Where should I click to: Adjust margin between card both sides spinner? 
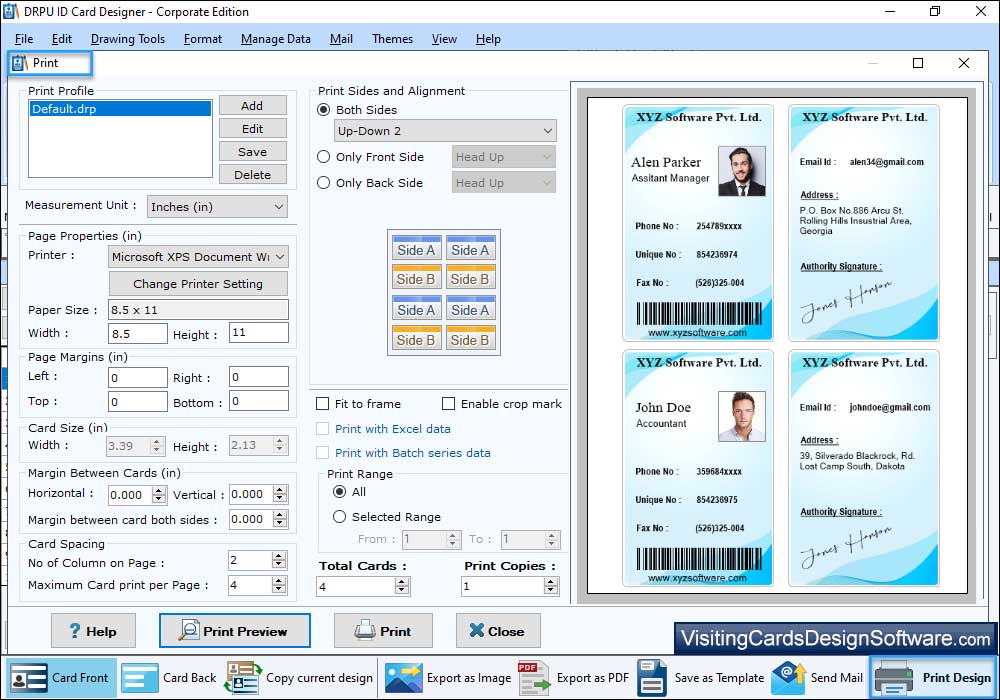(x=280, y=519)
